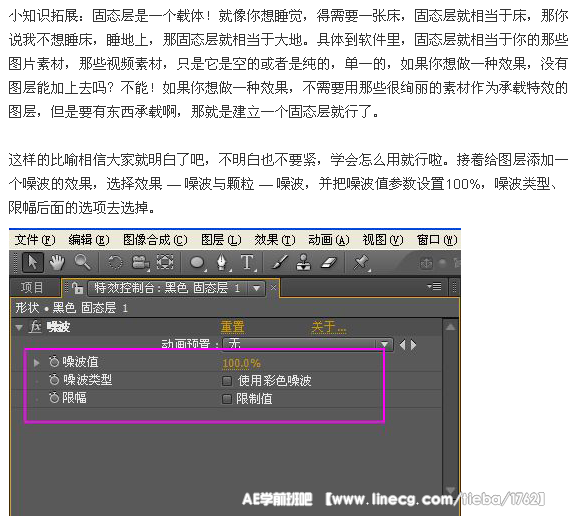The width and height of the screenshot is (578, 516).
Task: Open the panel options flyout menu
Action: (x=434, y=286)
